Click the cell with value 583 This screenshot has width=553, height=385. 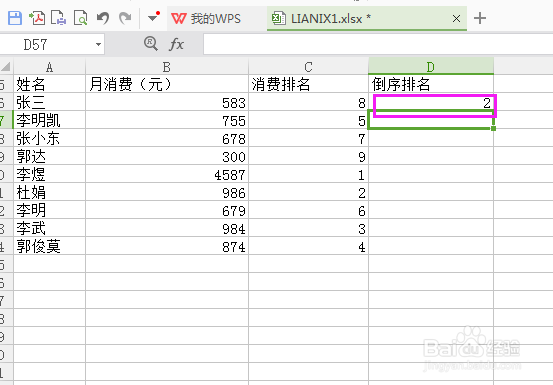click(167, 102)
